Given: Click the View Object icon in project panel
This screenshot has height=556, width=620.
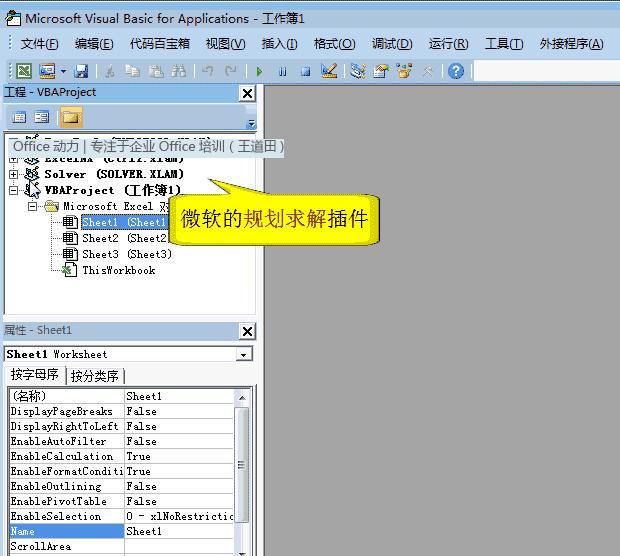Looking at the screenshot, I should click(42, 118).
